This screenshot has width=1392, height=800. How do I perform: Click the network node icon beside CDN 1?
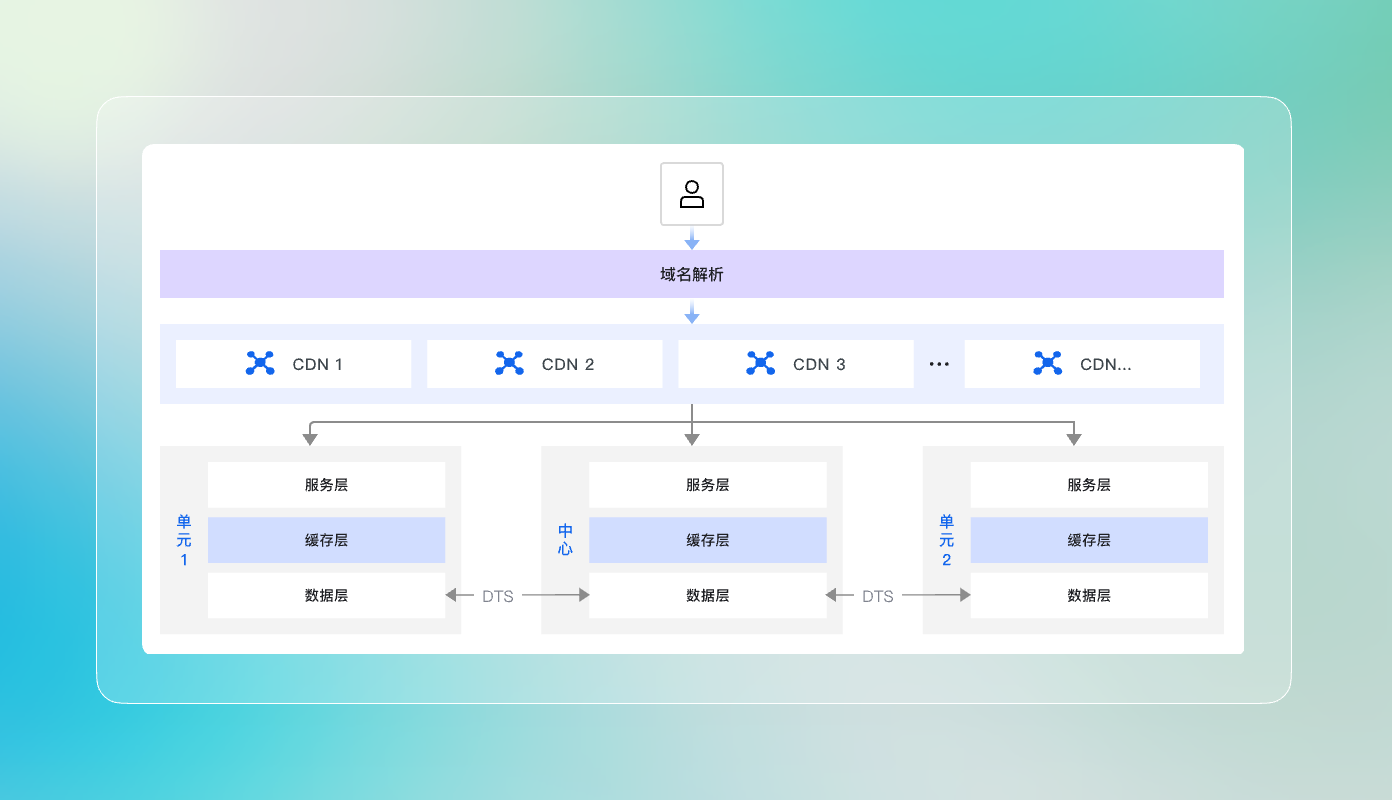260,364
